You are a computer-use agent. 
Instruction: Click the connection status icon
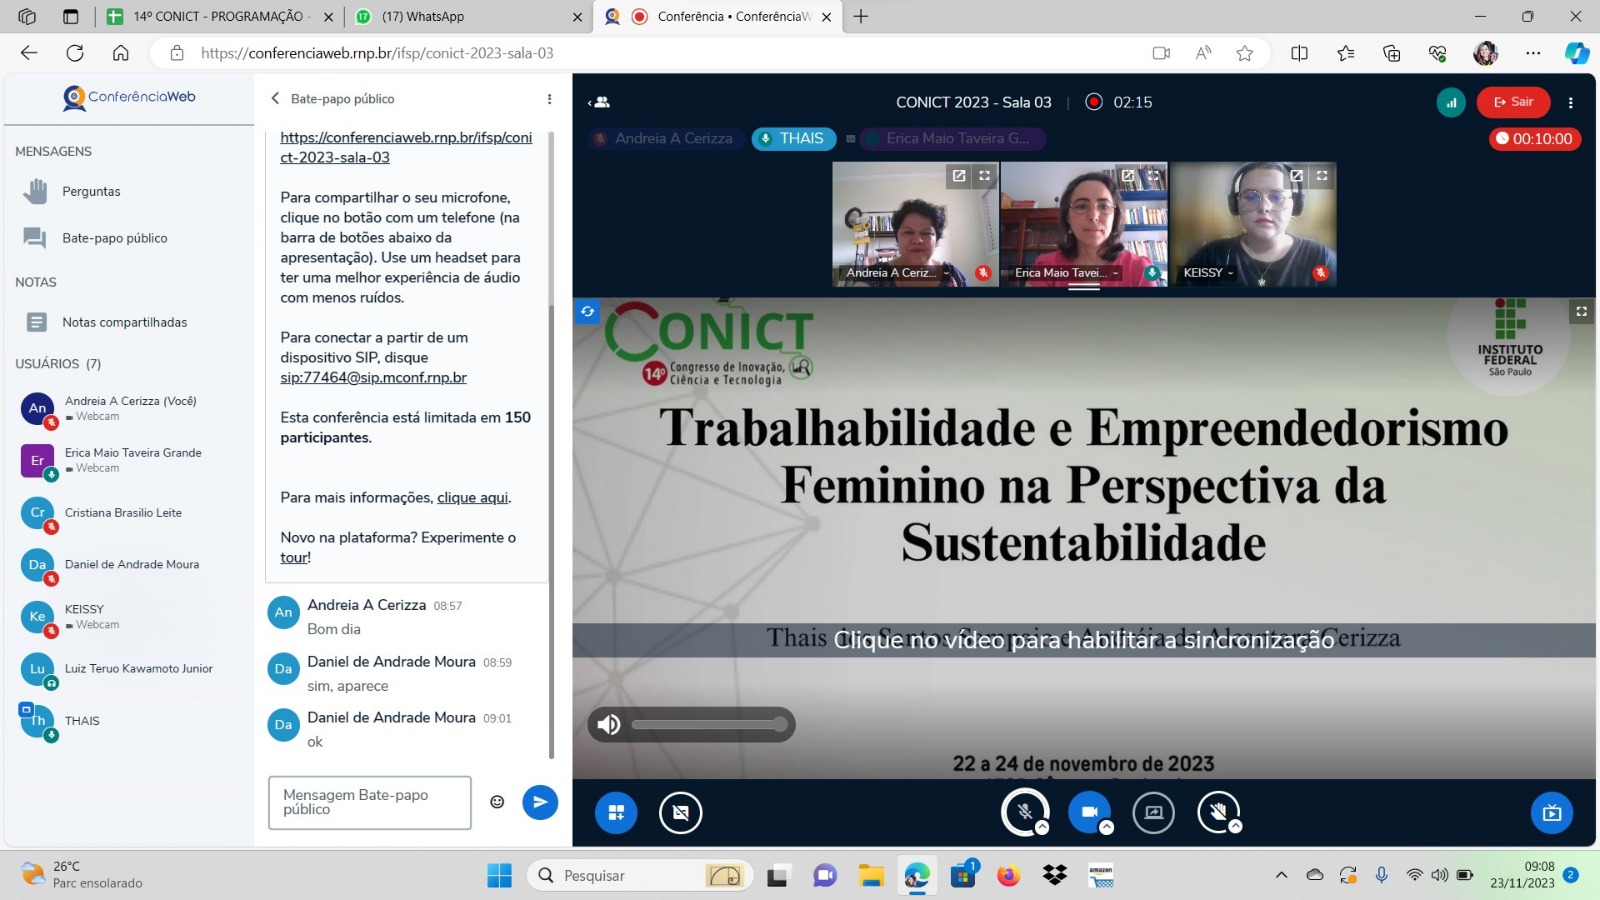1451,102
